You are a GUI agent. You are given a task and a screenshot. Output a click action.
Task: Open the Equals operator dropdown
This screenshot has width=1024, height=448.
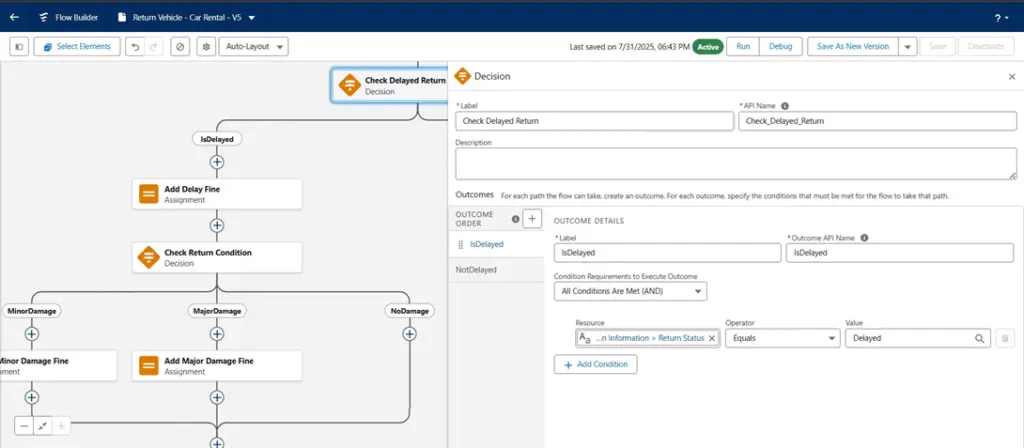[782, 338]
